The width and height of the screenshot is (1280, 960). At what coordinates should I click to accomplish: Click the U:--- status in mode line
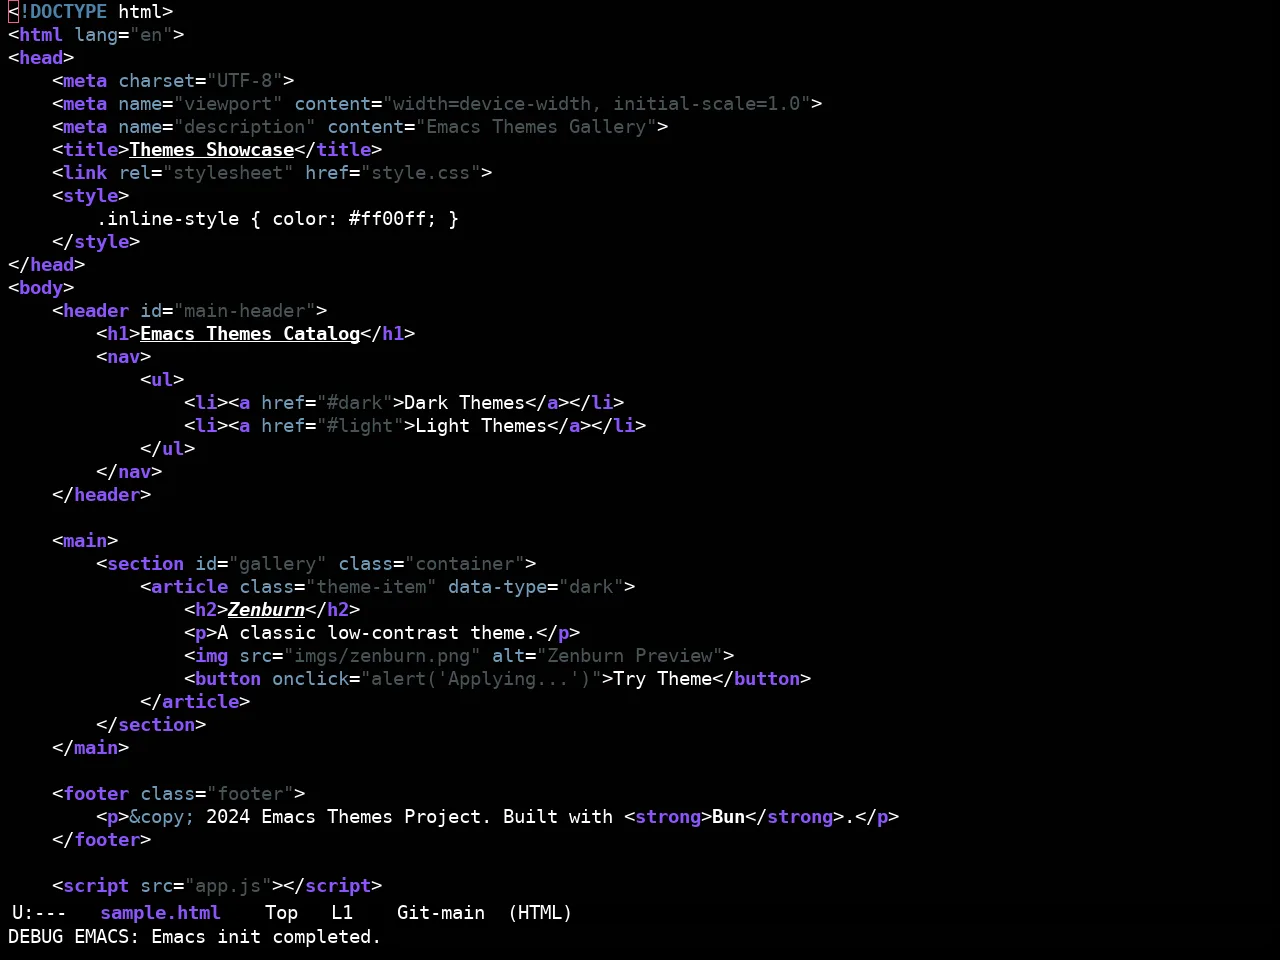pyautogui.click(x=39, y=913)
